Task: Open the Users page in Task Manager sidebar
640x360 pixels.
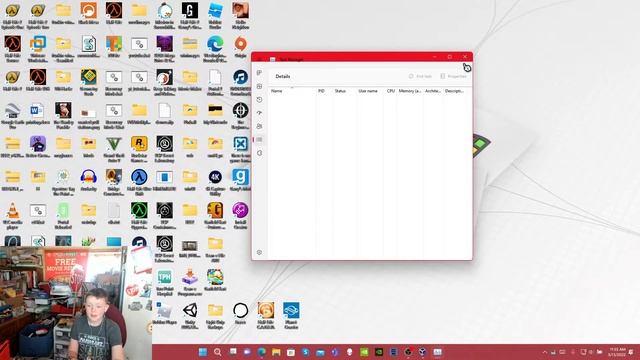Action: [259, 127]
